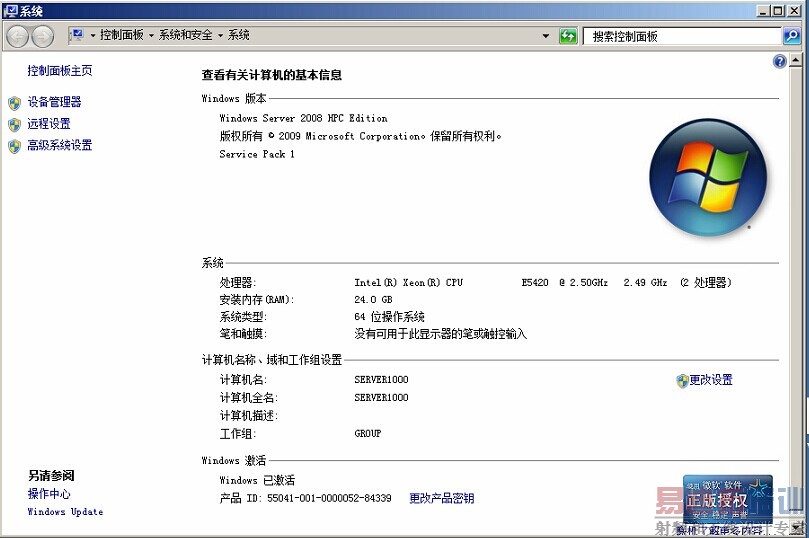Image resolution: width=809 pixels, height=538 pixels.
Task: Select 系统和安全 in the breadcrumb
Action: pyautogui.click(x=185, y=35)
